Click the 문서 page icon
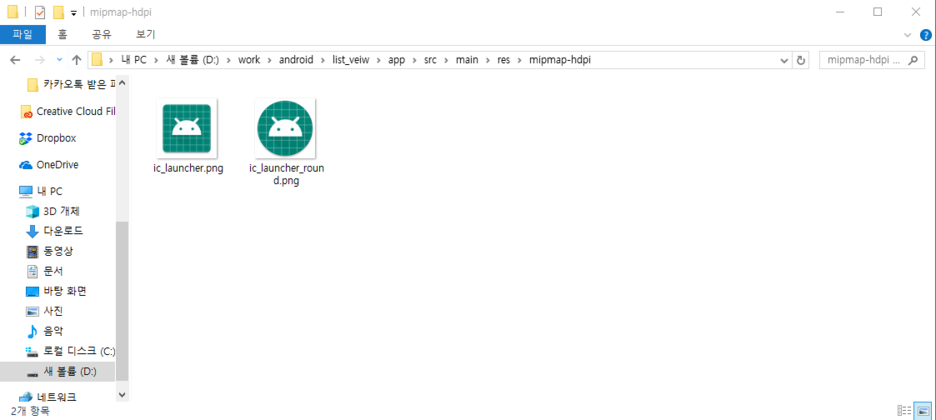Screen dimensions: 936x420 (32, 271)
